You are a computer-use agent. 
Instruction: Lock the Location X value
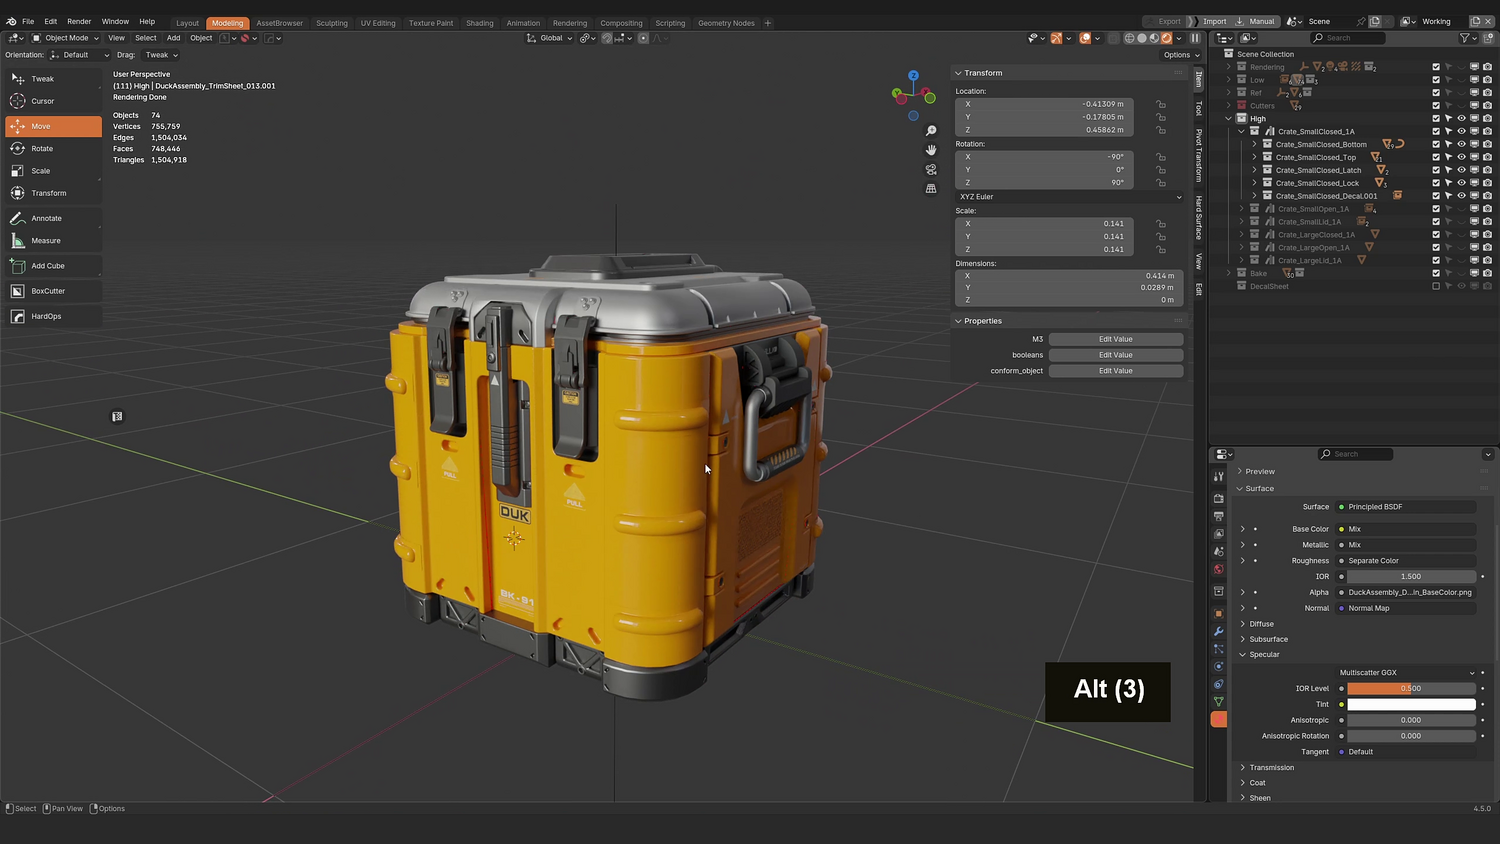pyautogui.click(x=1161, y=104)
